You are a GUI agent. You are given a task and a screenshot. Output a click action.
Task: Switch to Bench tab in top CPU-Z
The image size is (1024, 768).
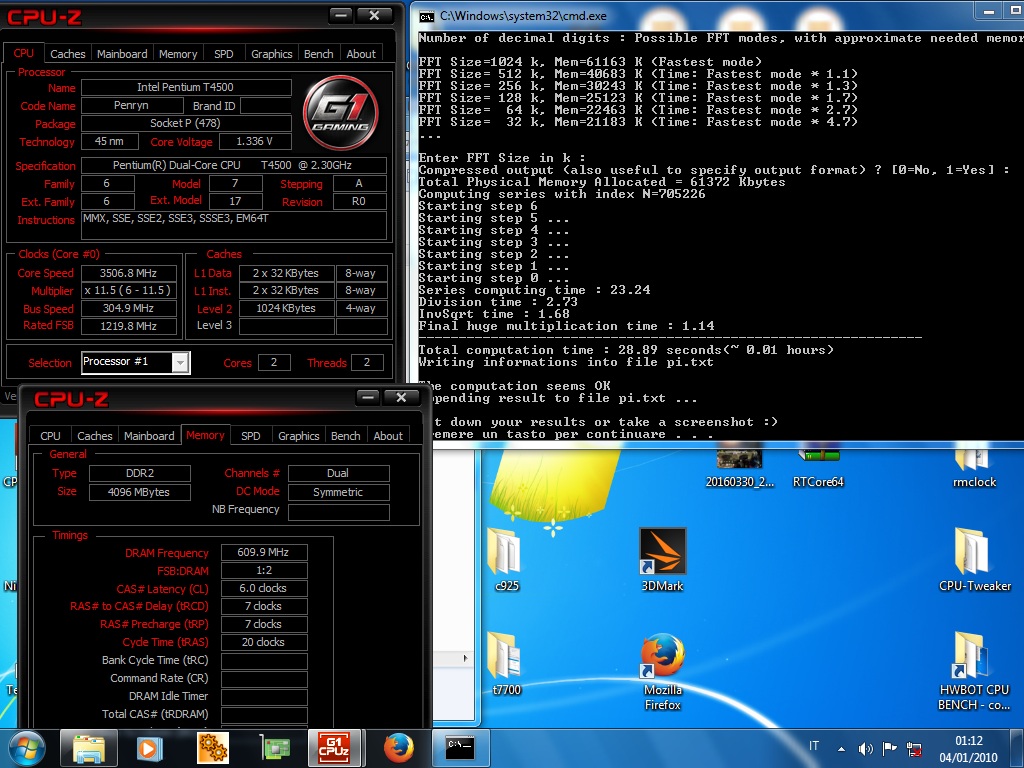[x=319, y=54]
